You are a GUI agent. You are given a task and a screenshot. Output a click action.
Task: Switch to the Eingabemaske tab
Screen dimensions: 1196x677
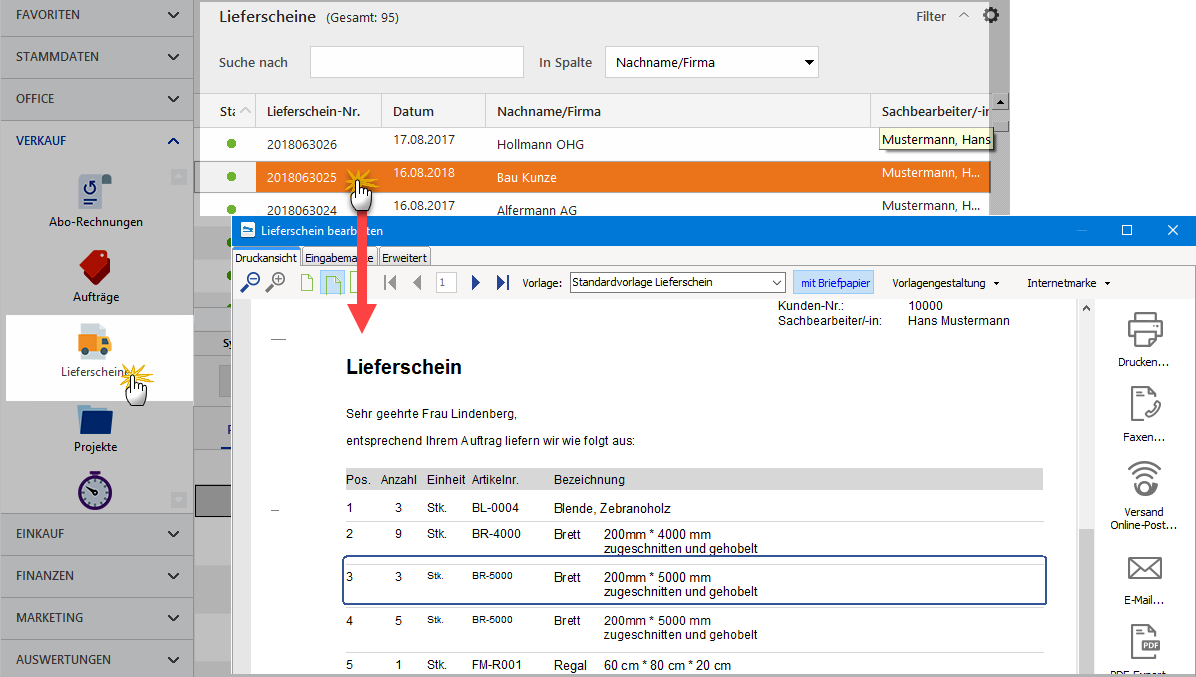click(x=339, y=258)
